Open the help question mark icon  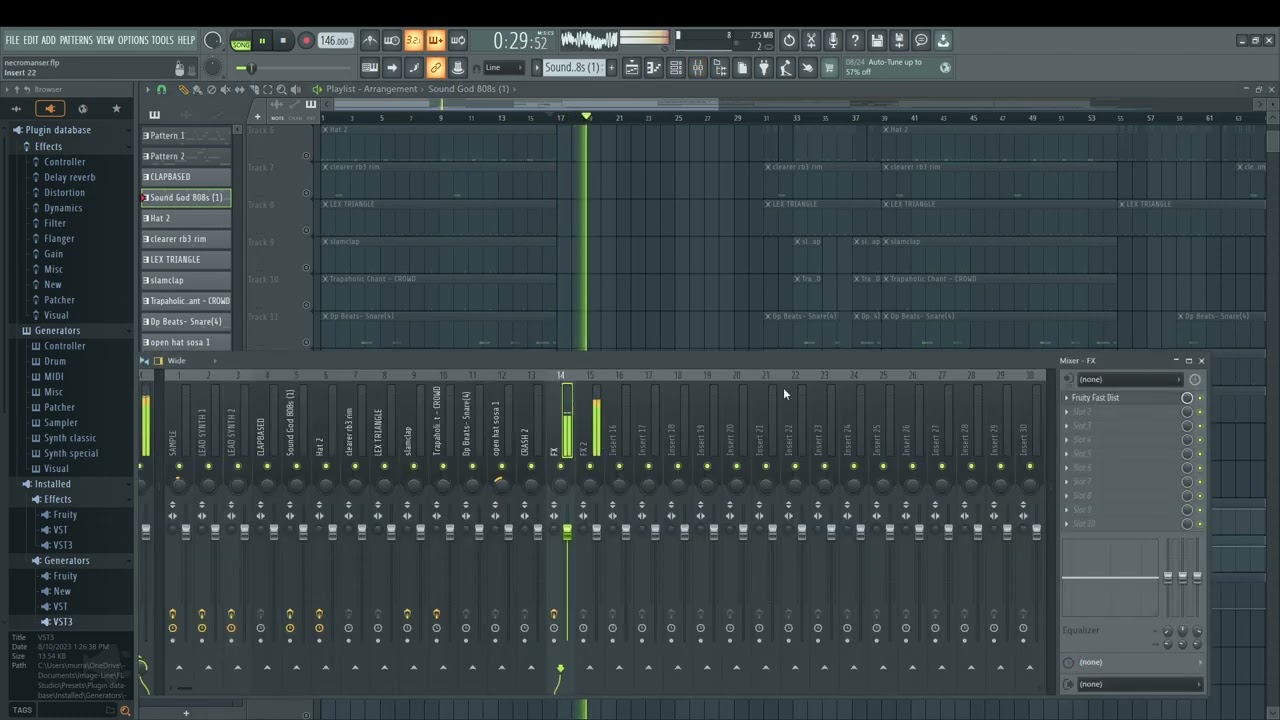click(x=855, y=41)
